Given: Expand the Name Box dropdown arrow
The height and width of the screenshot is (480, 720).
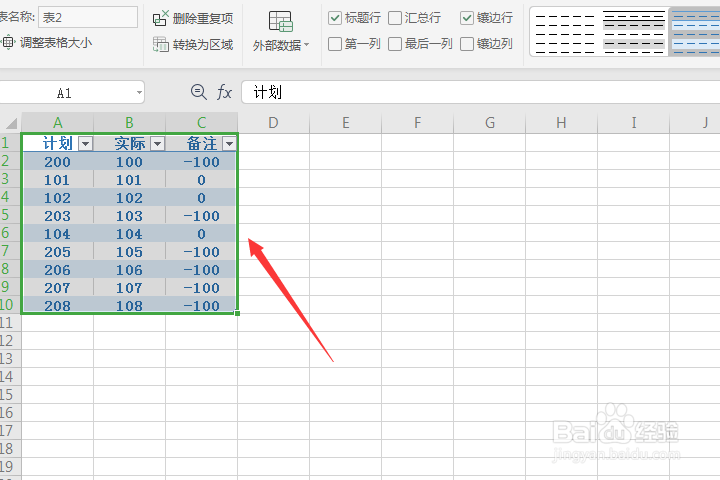Looking at the screenshot, I should pyautogui.click(x=139, y=93).
